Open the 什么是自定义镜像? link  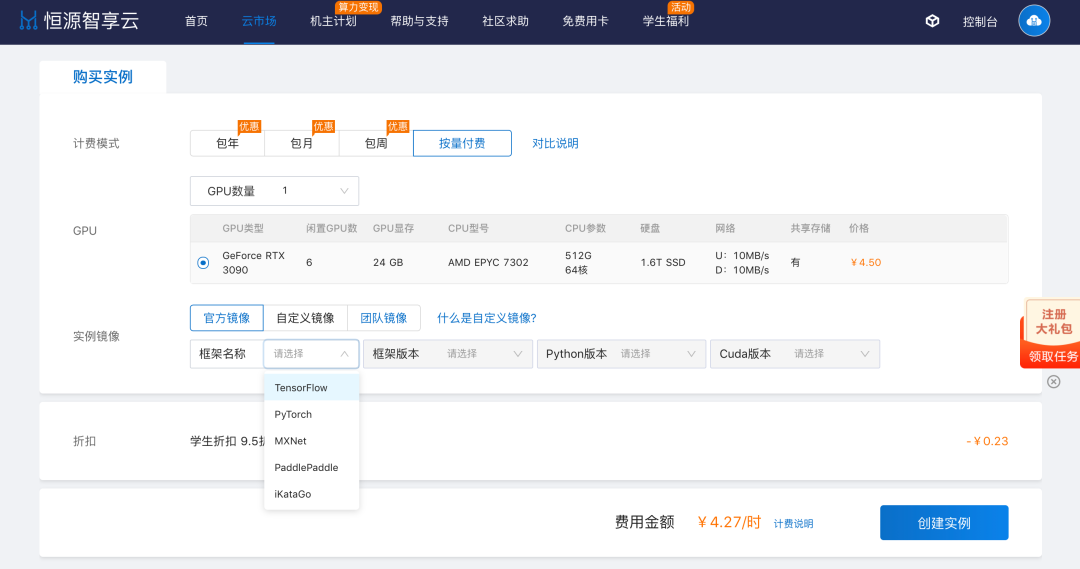coord(486,318)
